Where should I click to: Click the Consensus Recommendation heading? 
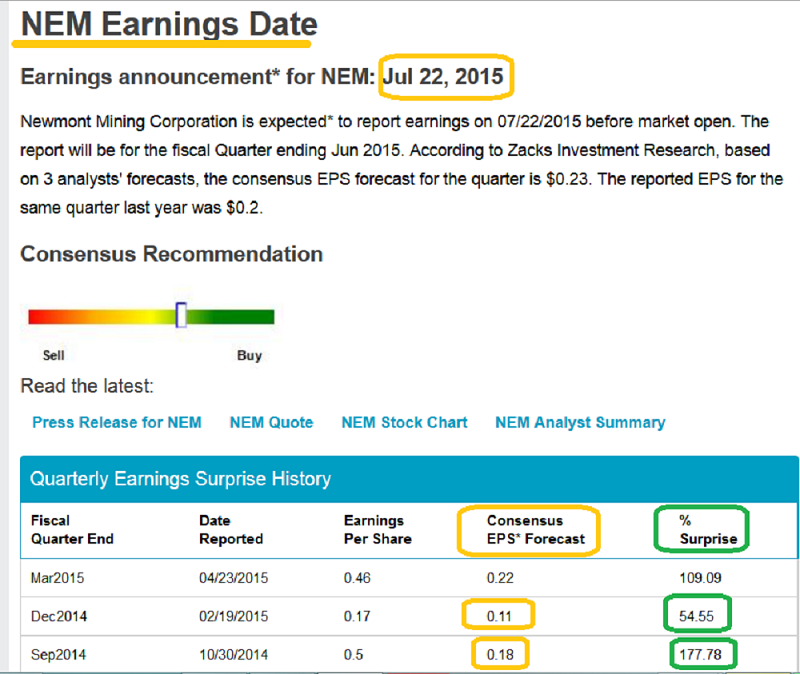[171, 254]
